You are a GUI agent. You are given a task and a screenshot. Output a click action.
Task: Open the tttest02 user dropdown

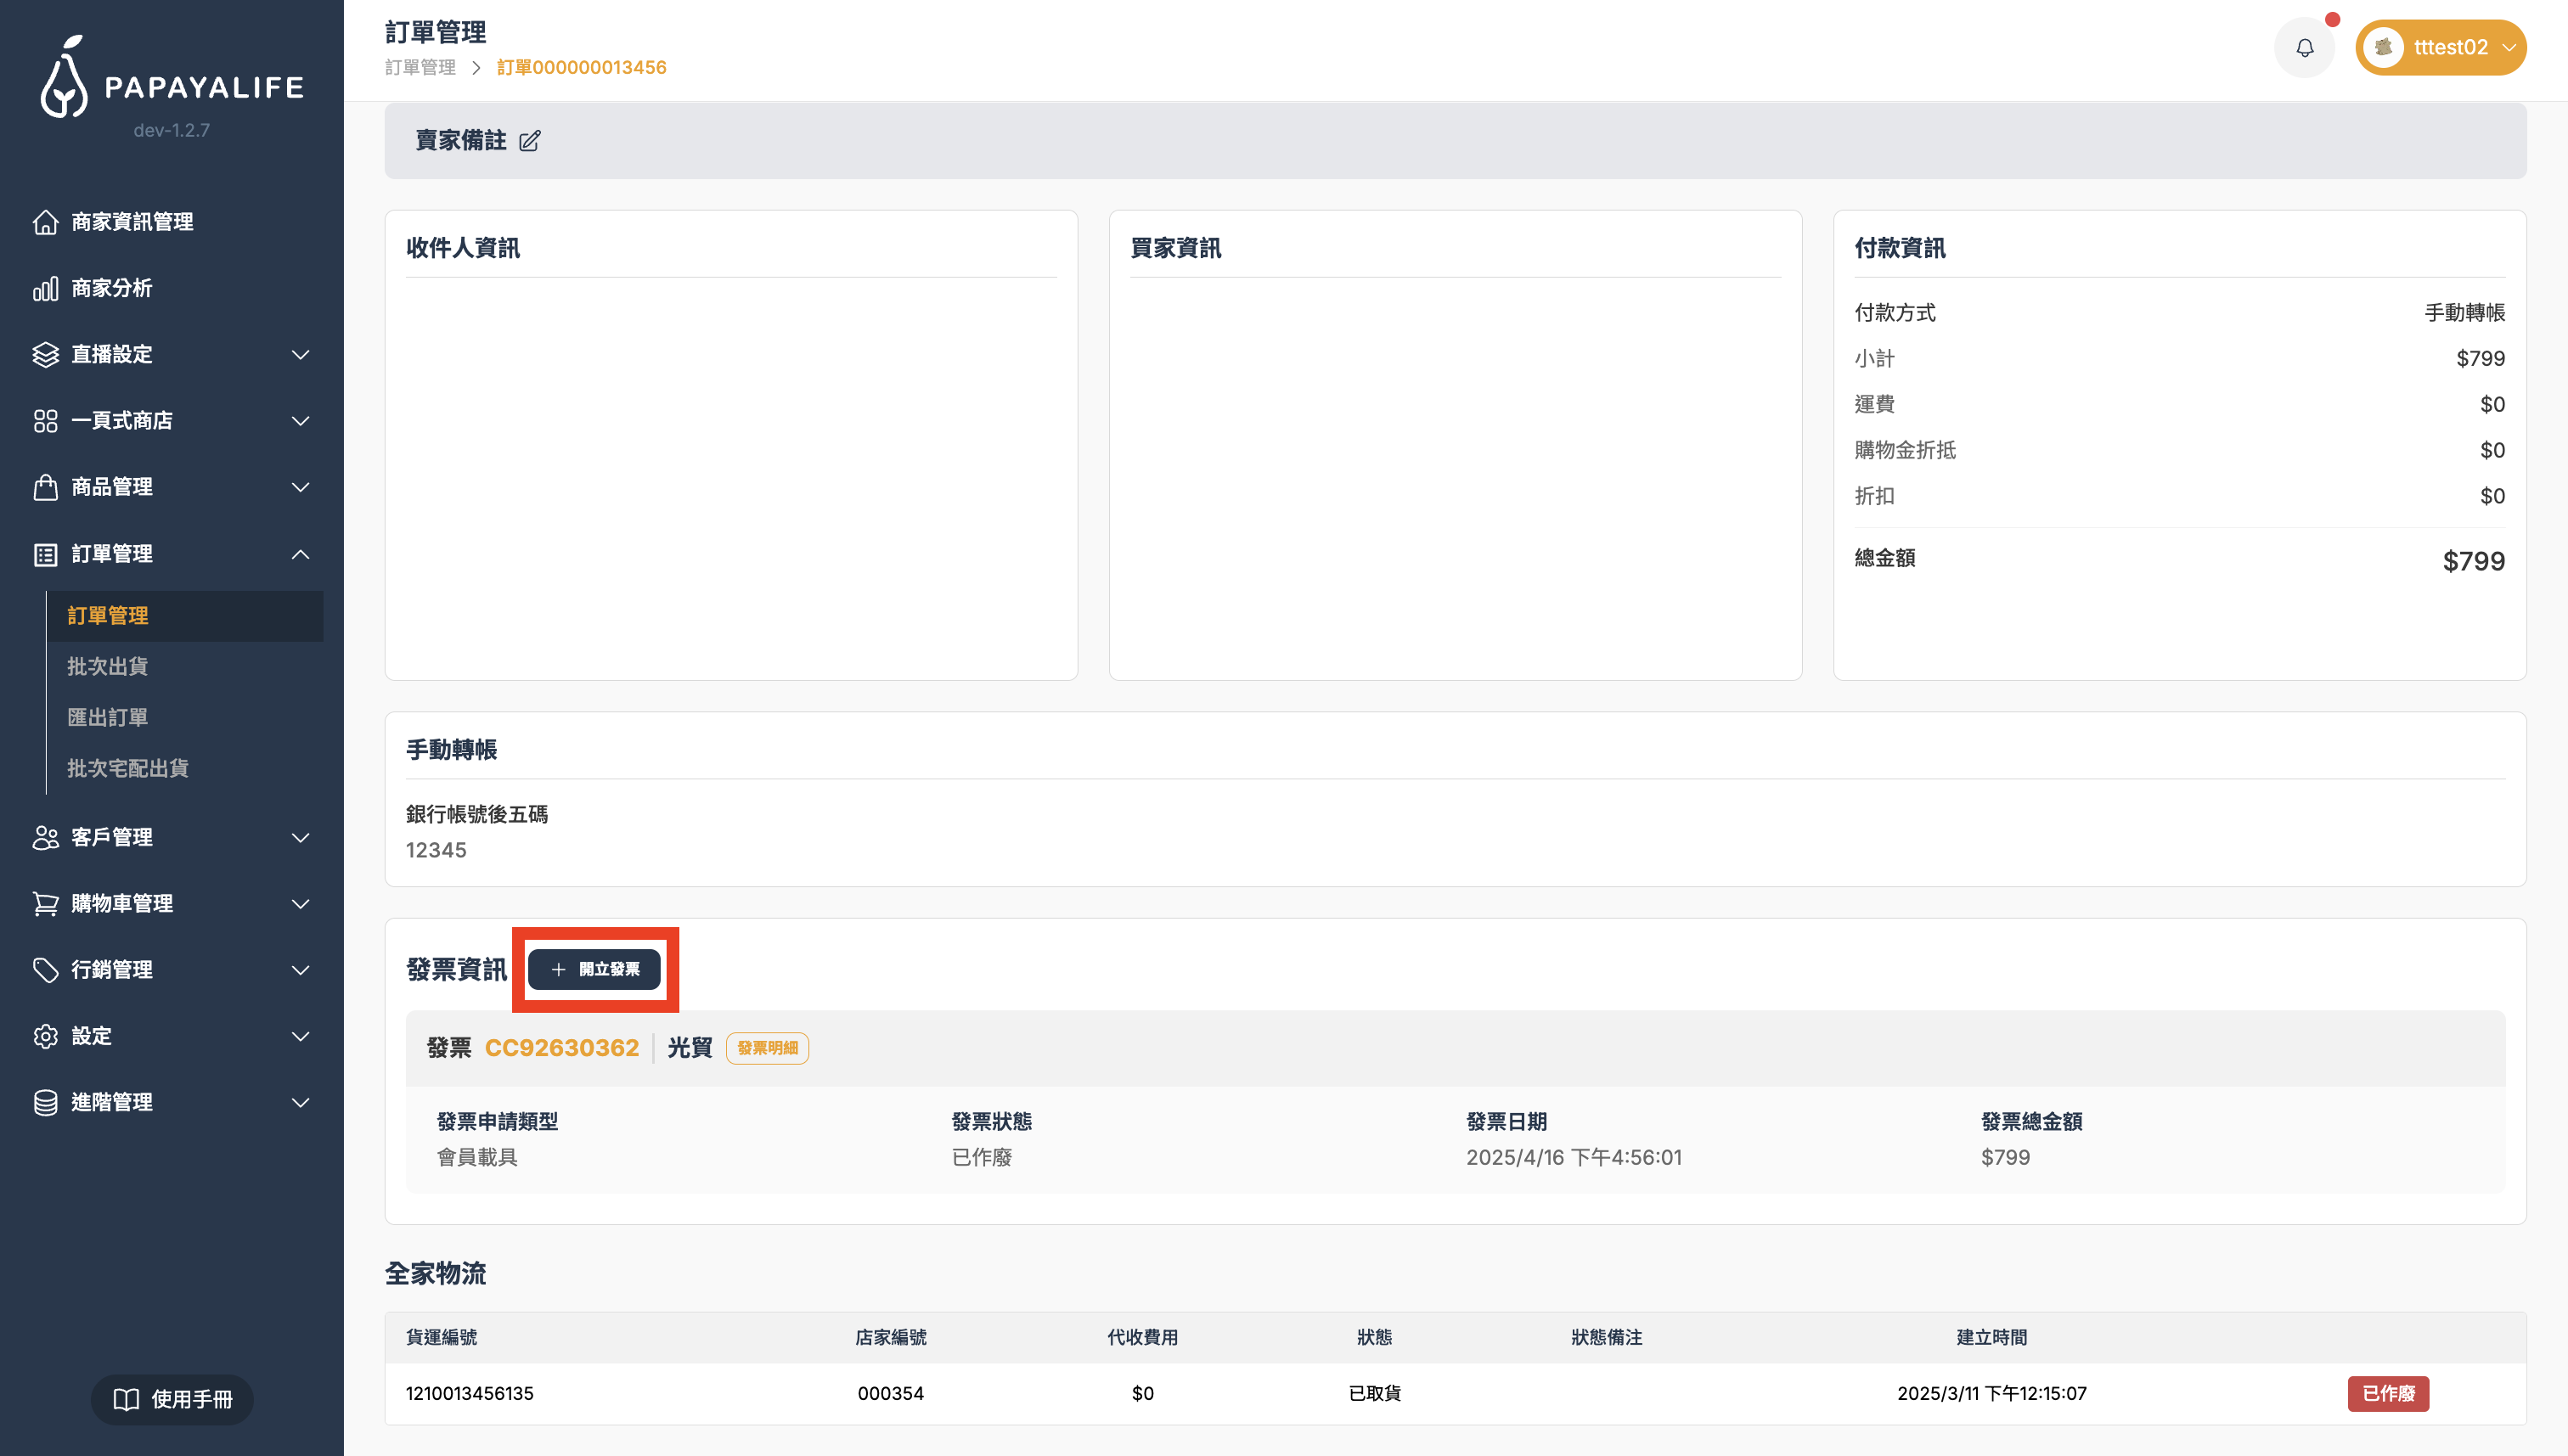pos(2440,48)
